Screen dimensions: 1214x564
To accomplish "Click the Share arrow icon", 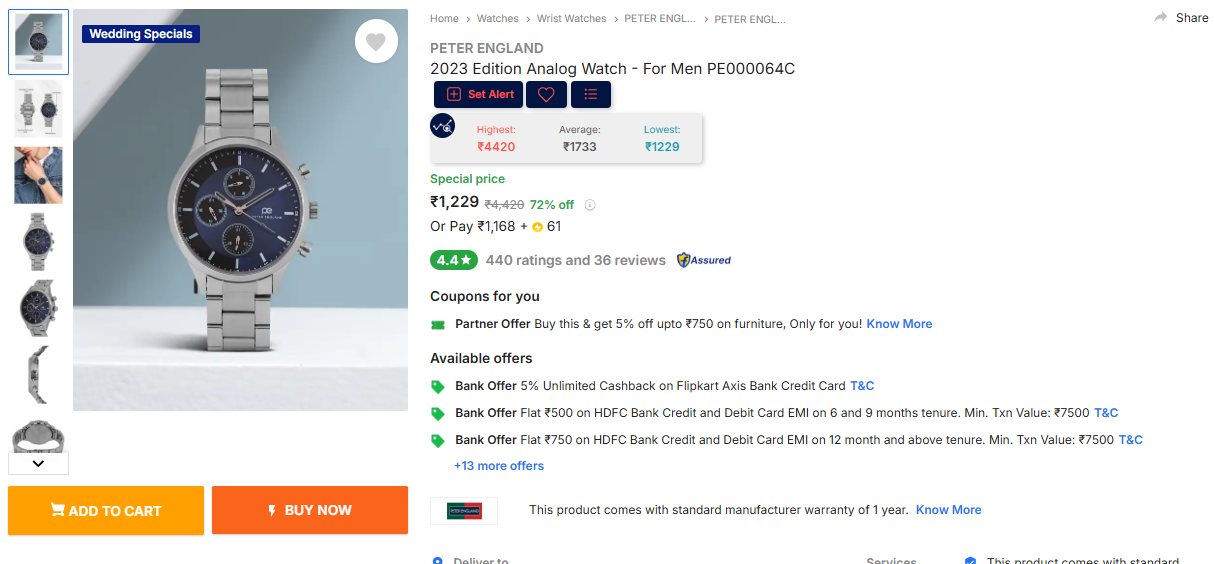I will click(x=1161, y=18).
